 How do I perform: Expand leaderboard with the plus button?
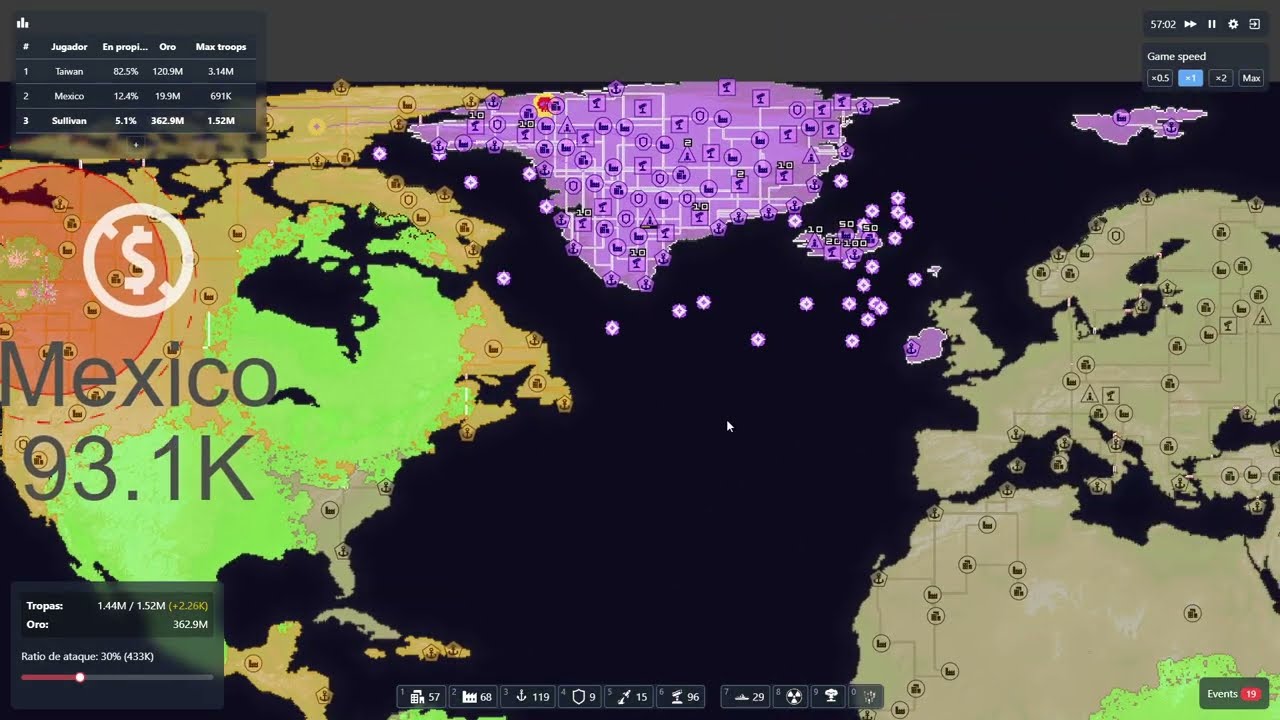(x=136, y=144)
